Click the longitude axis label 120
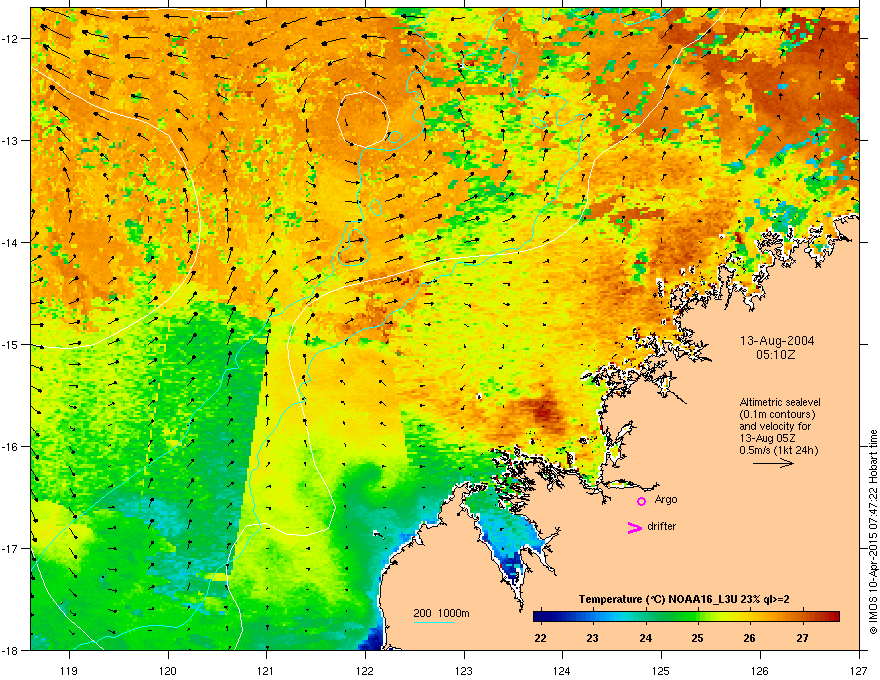 [168, 670]
